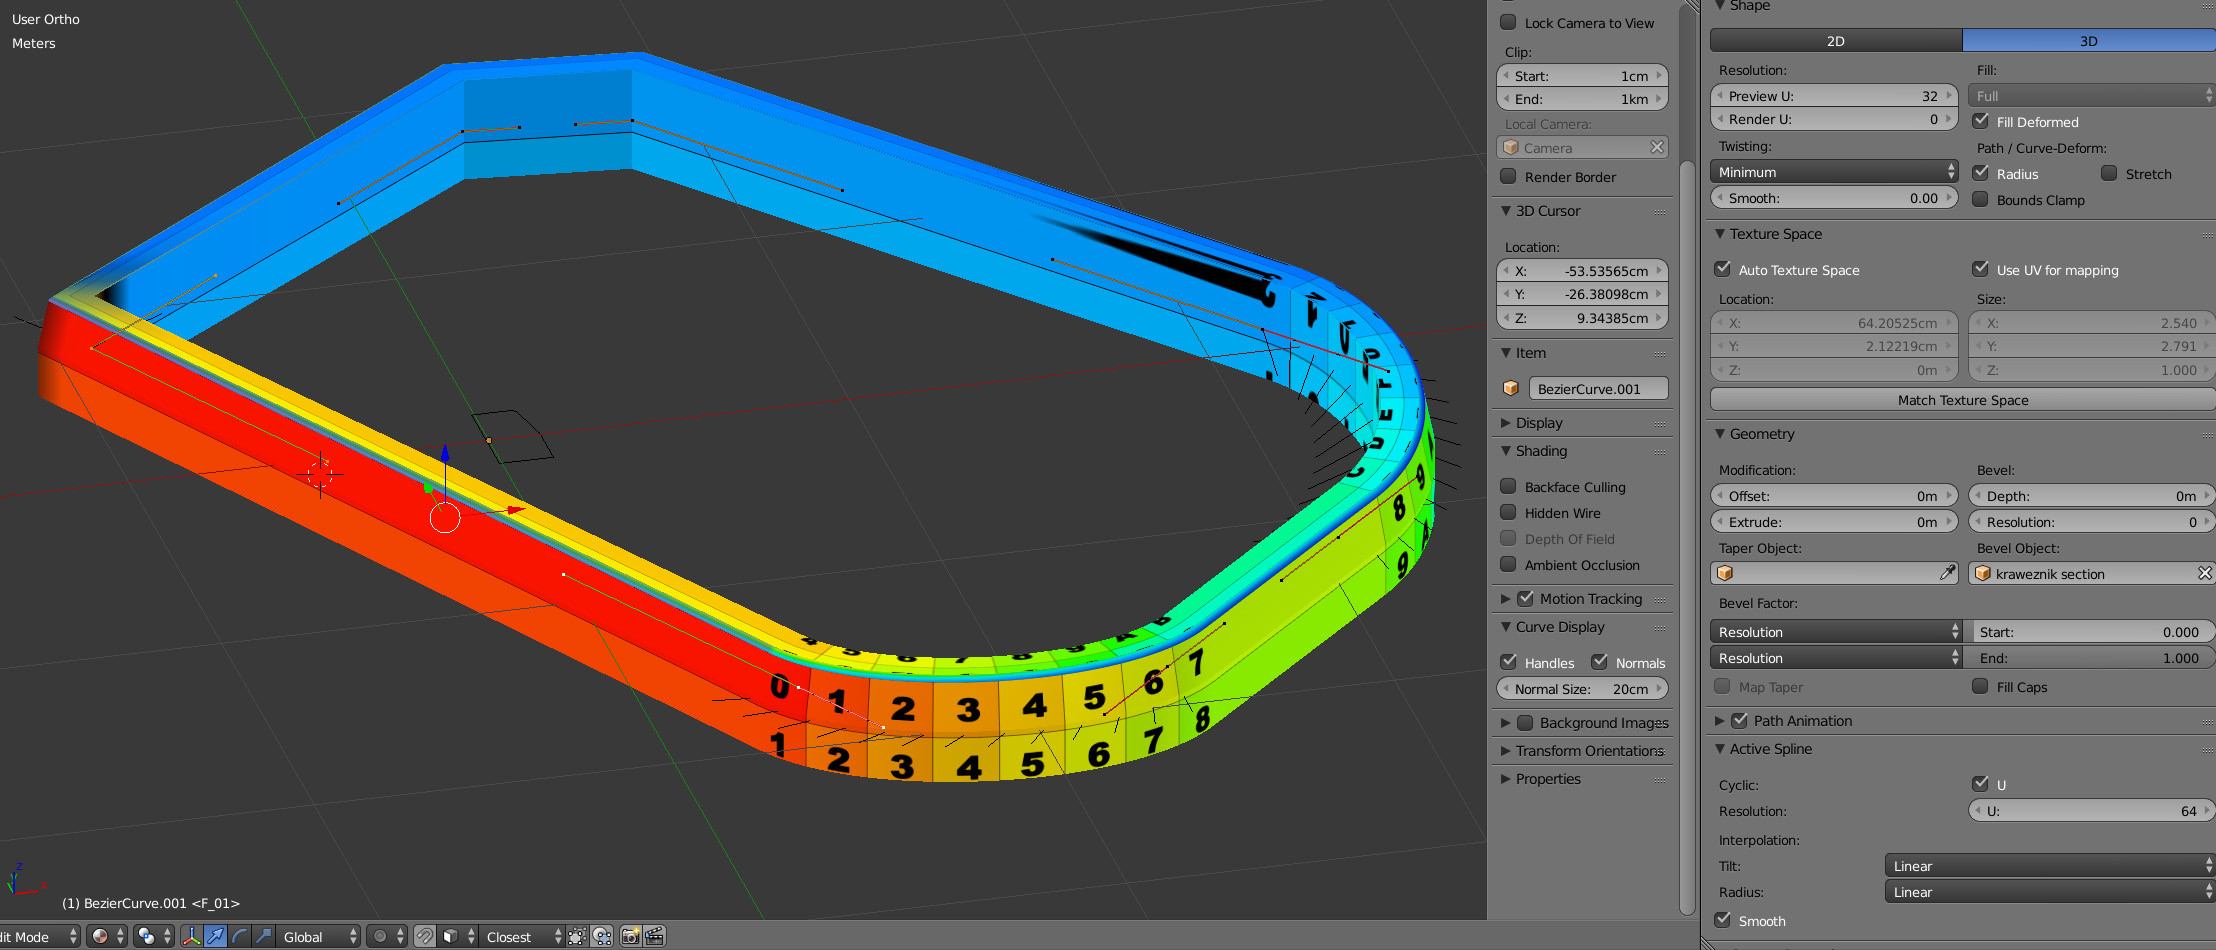Click the Match Texture Space button

point(1963,400)
